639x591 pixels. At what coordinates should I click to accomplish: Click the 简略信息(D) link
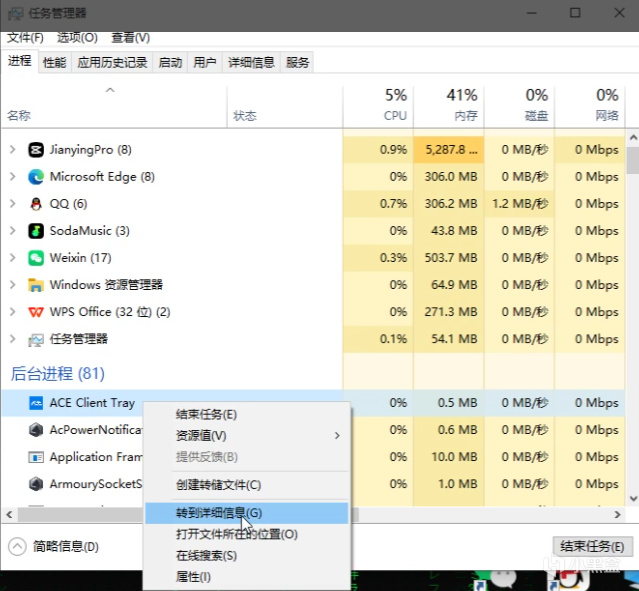coord(66,547)
